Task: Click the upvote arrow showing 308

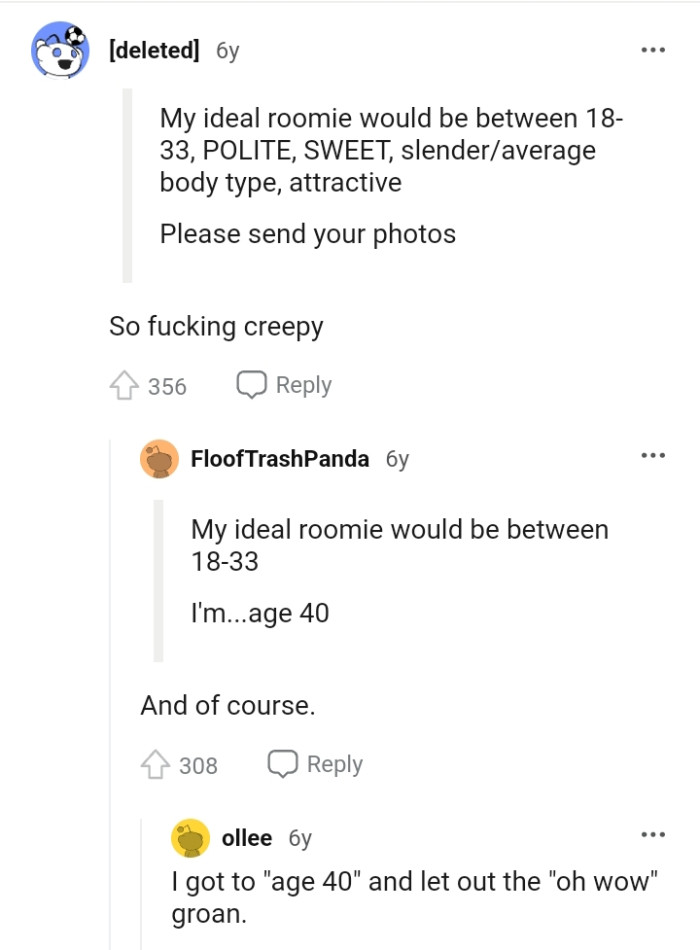Action: coord(156,763)
